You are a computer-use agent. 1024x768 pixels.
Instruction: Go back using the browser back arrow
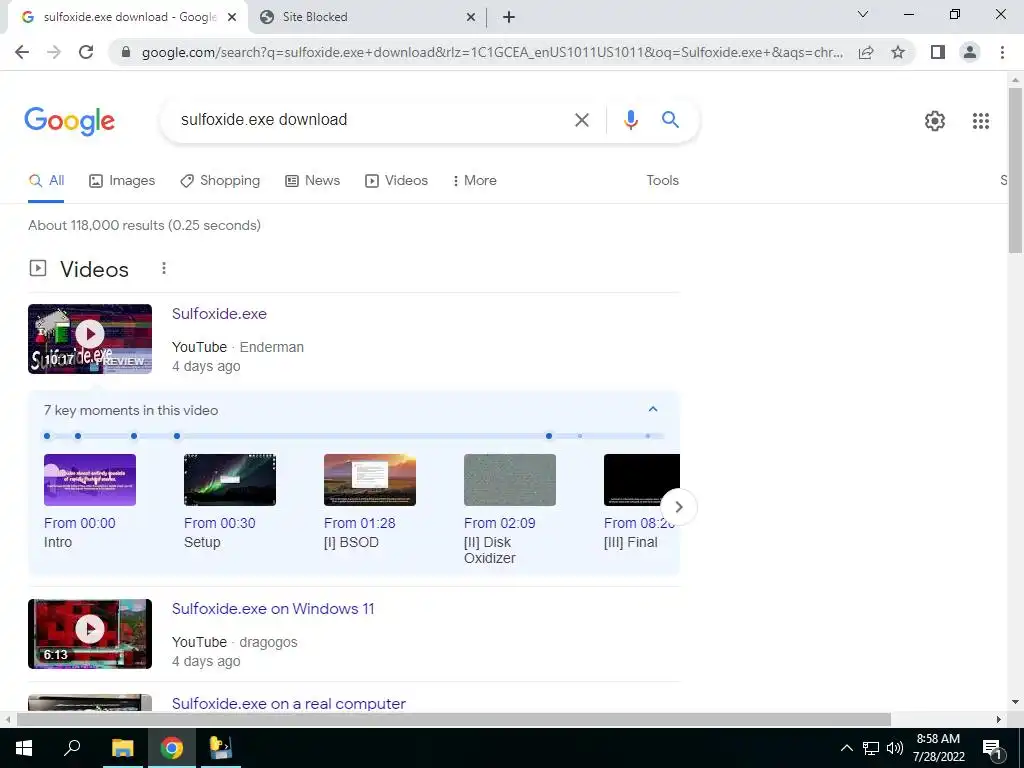(x=22, y=52)
